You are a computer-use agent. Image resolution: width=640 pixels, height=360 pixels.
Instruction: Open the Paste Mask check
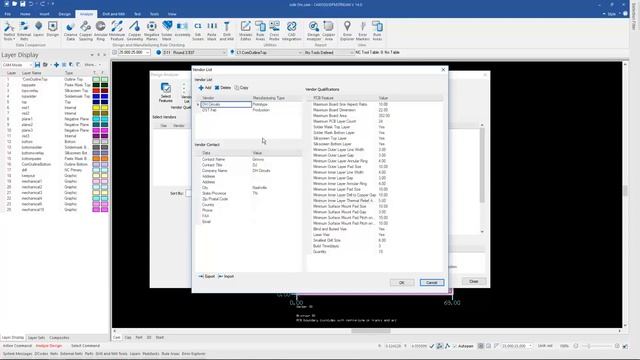(212, 31)
